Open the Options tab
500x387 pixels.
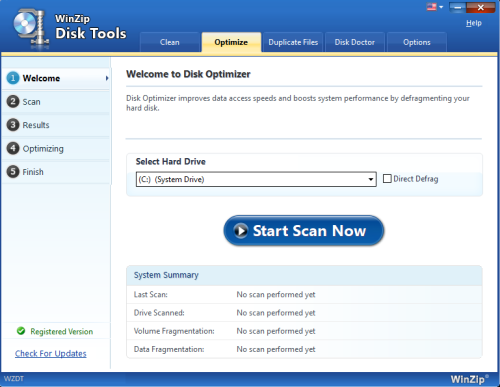[x=417, y=42]
